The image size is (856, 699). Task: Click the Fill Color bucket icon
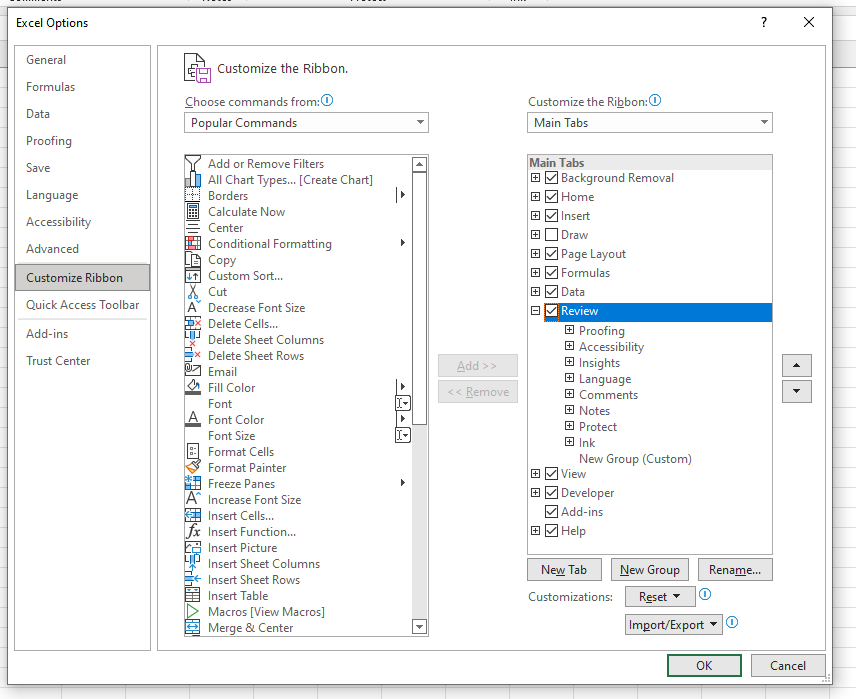click(193, 387)
